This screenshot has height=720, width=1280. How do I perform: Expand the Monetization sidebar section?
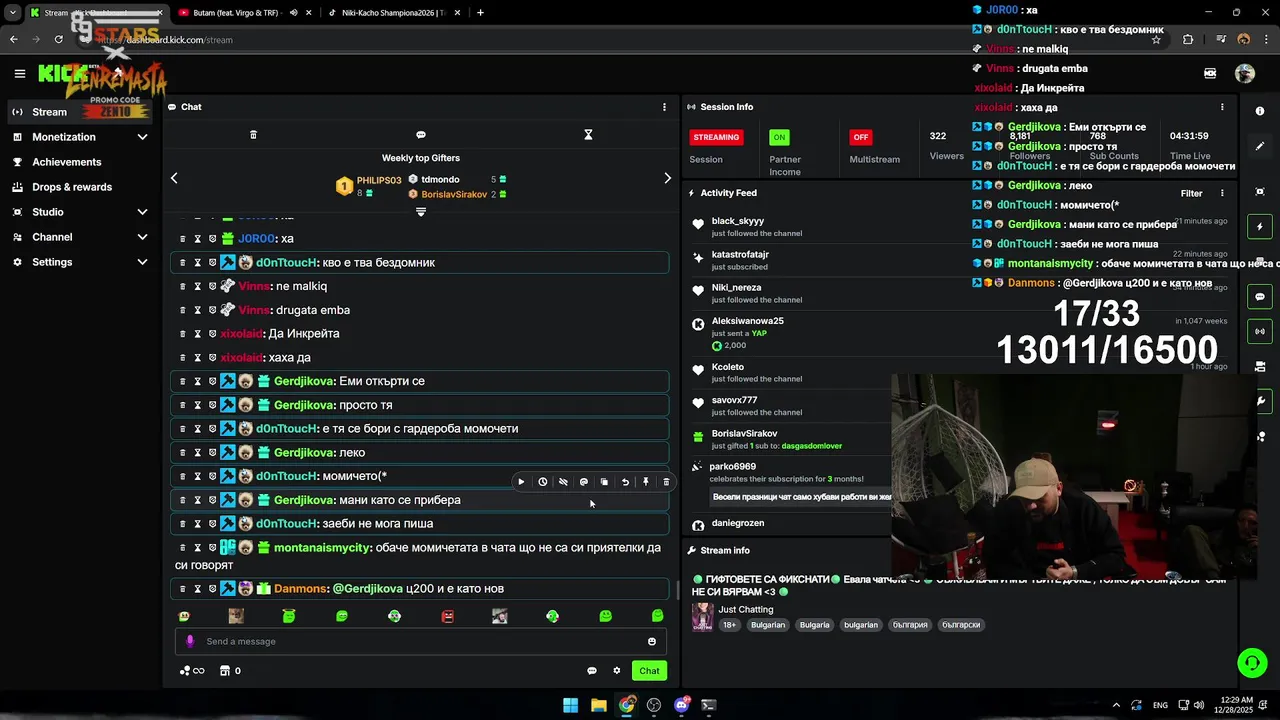click(142, 137)
